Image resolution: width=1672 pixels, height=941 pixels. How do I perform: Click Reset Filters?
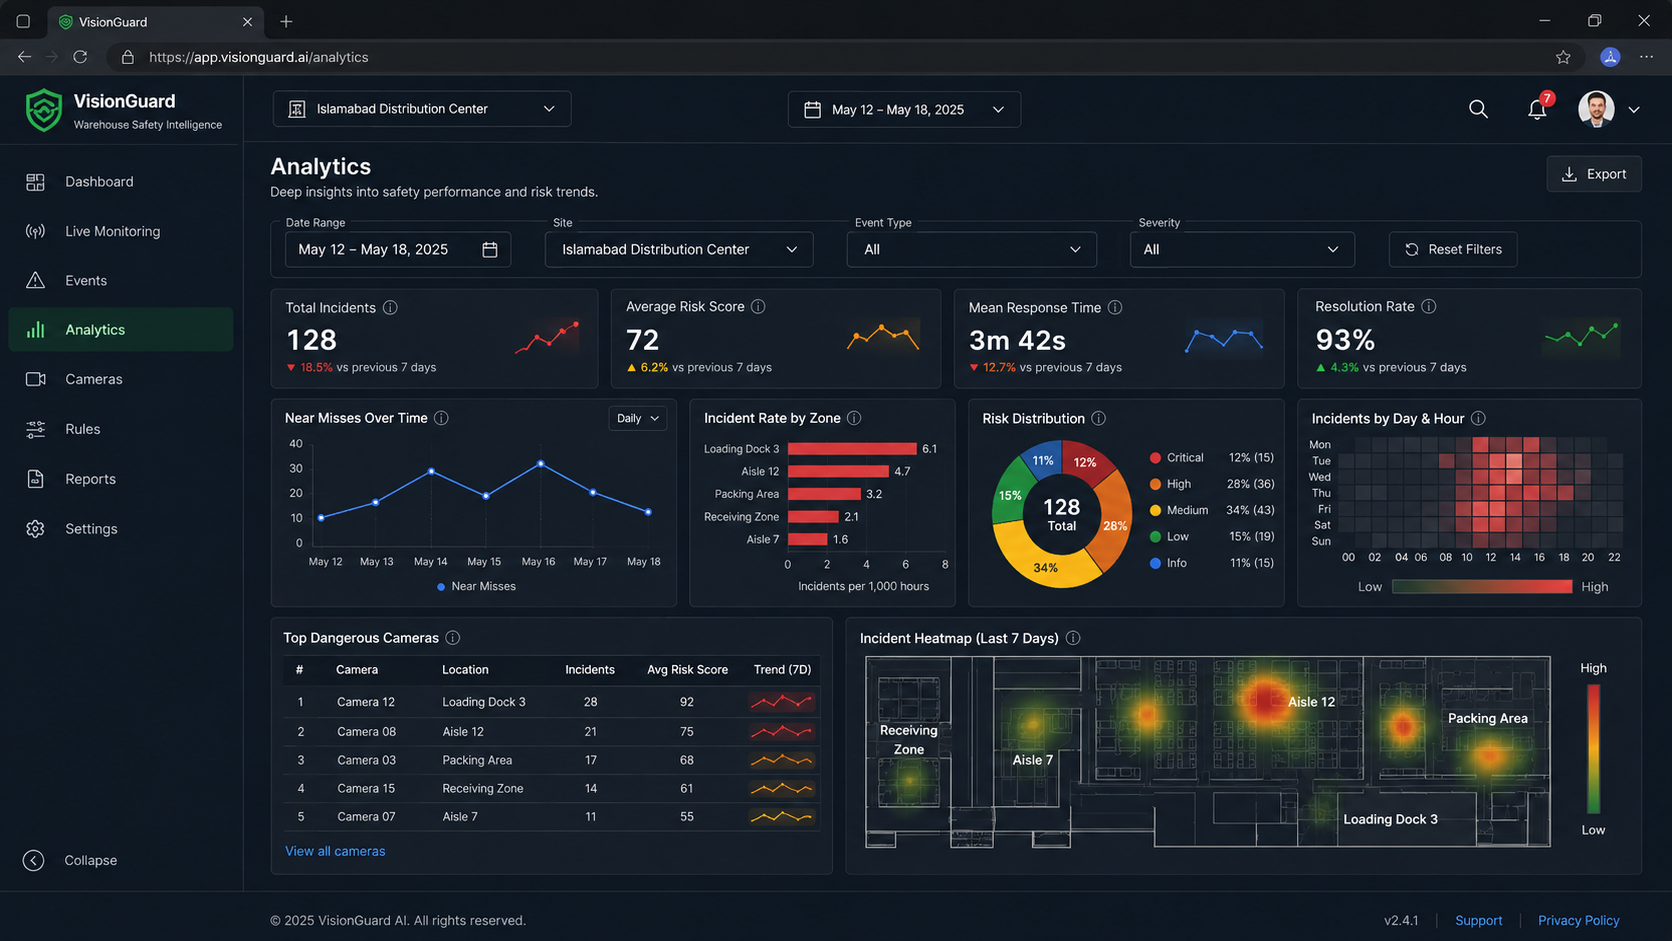point(1453,249)
